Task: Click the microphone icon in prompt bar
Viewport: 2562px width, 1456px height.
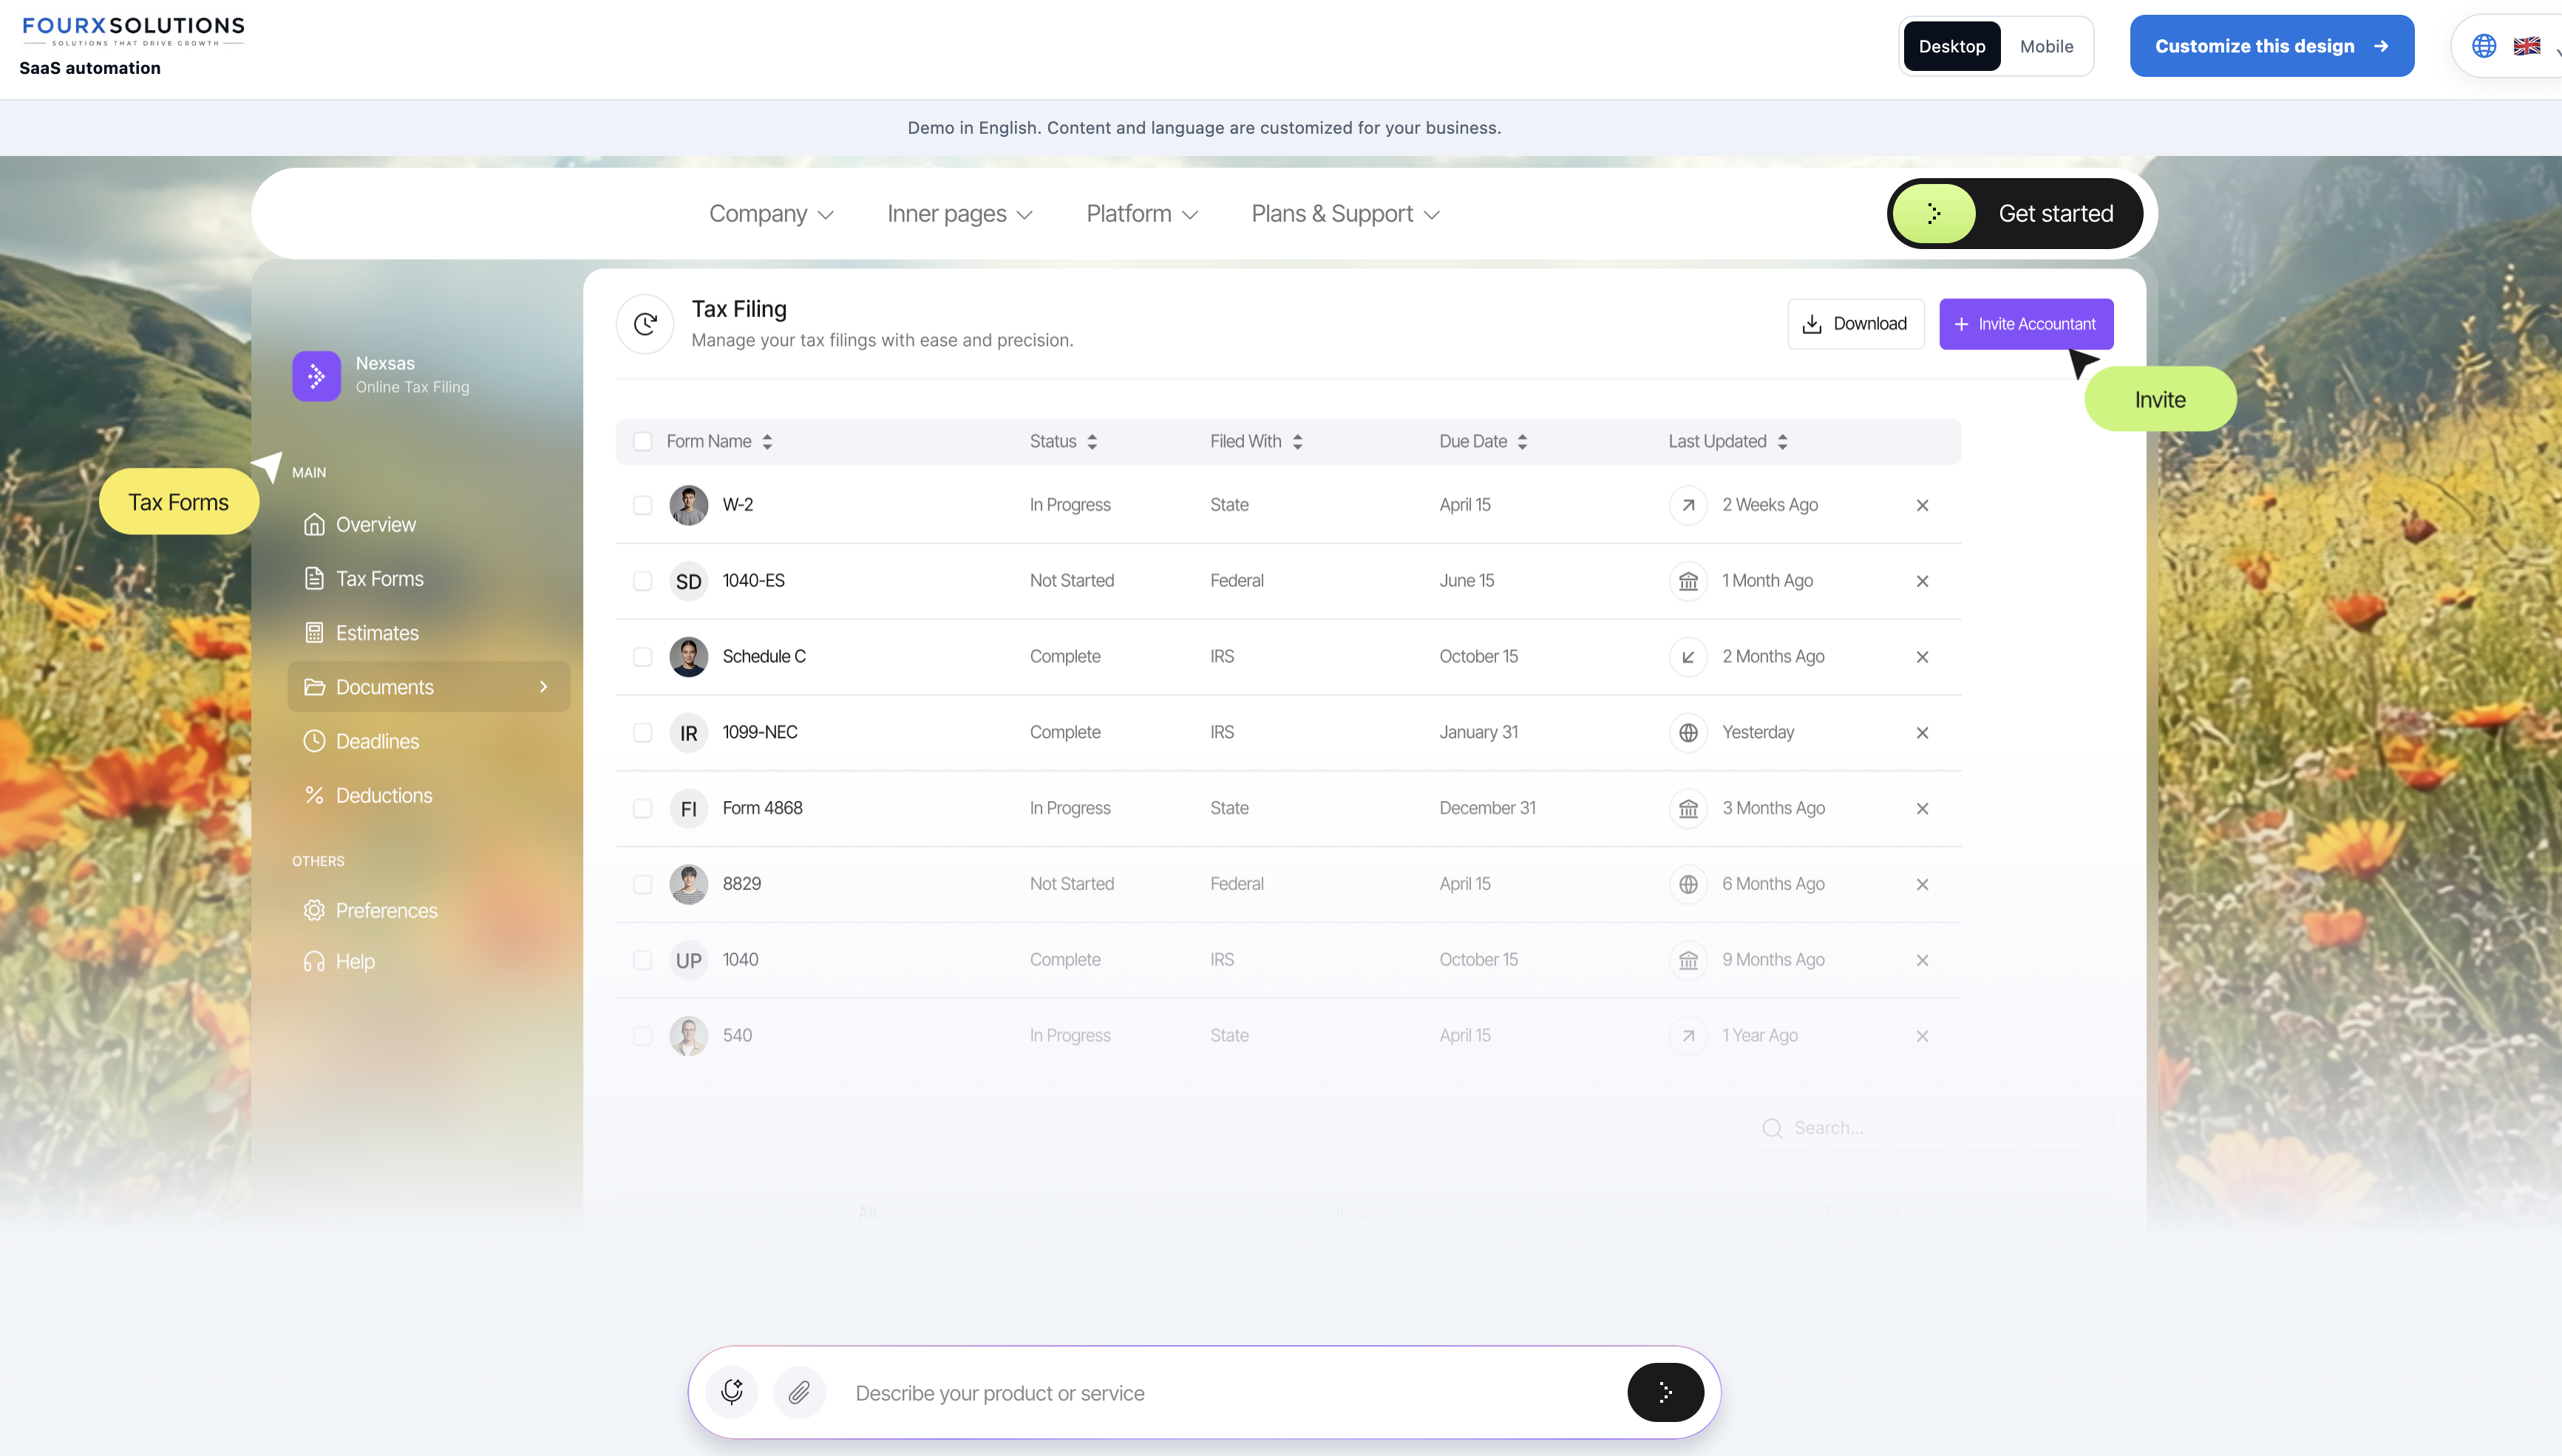Action: tap(732, 1392)
